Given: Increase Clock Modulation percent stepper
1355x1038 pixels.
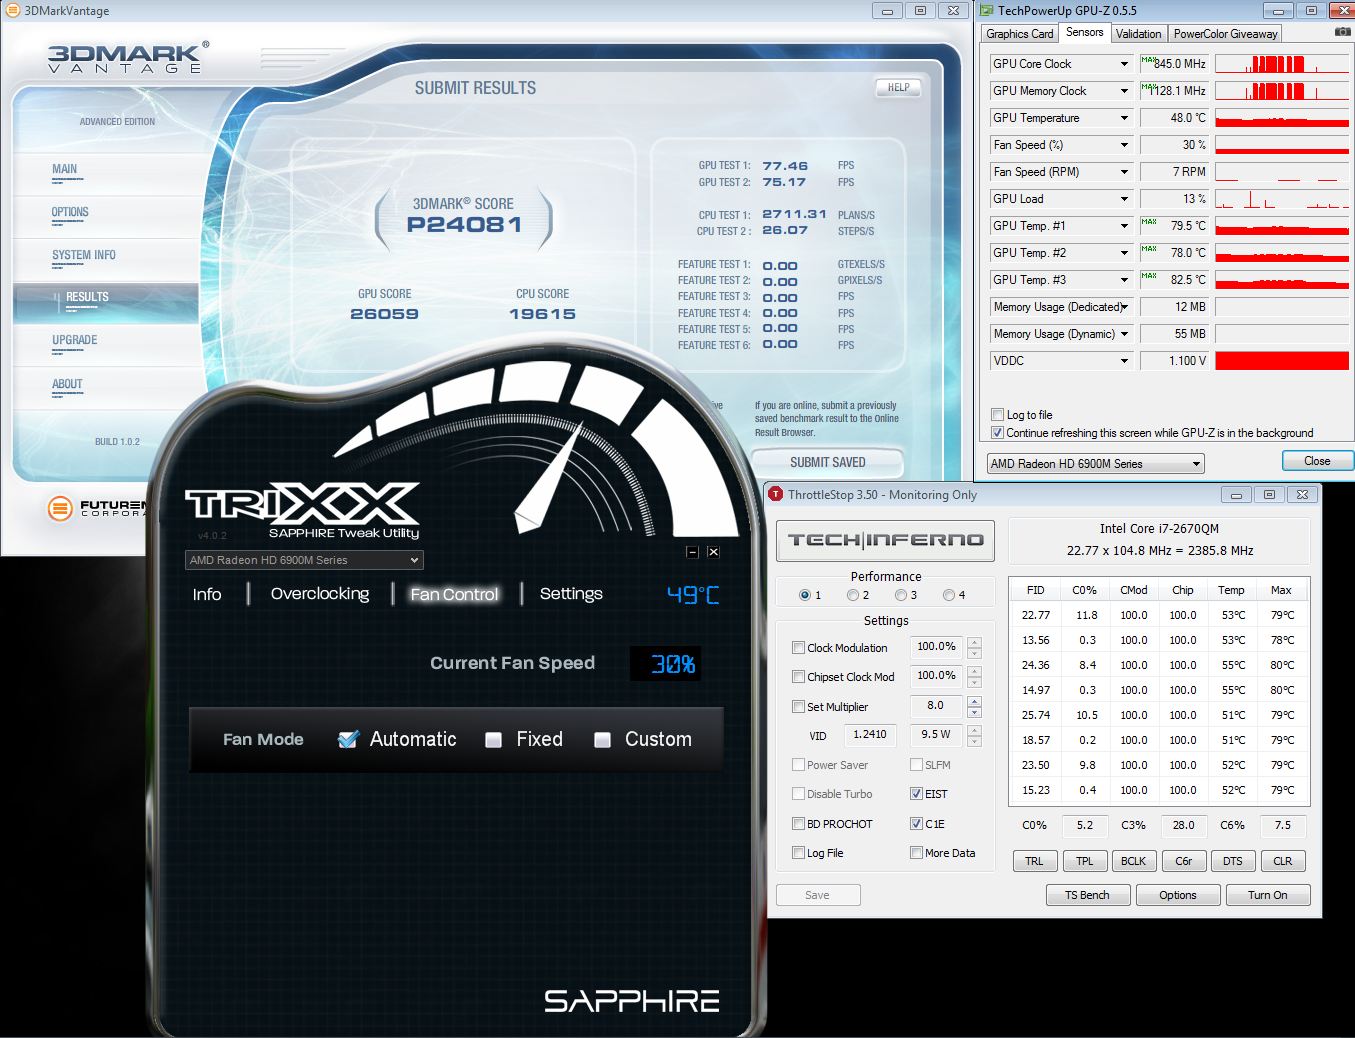Looking at the screenshot, I should point(974,642).
